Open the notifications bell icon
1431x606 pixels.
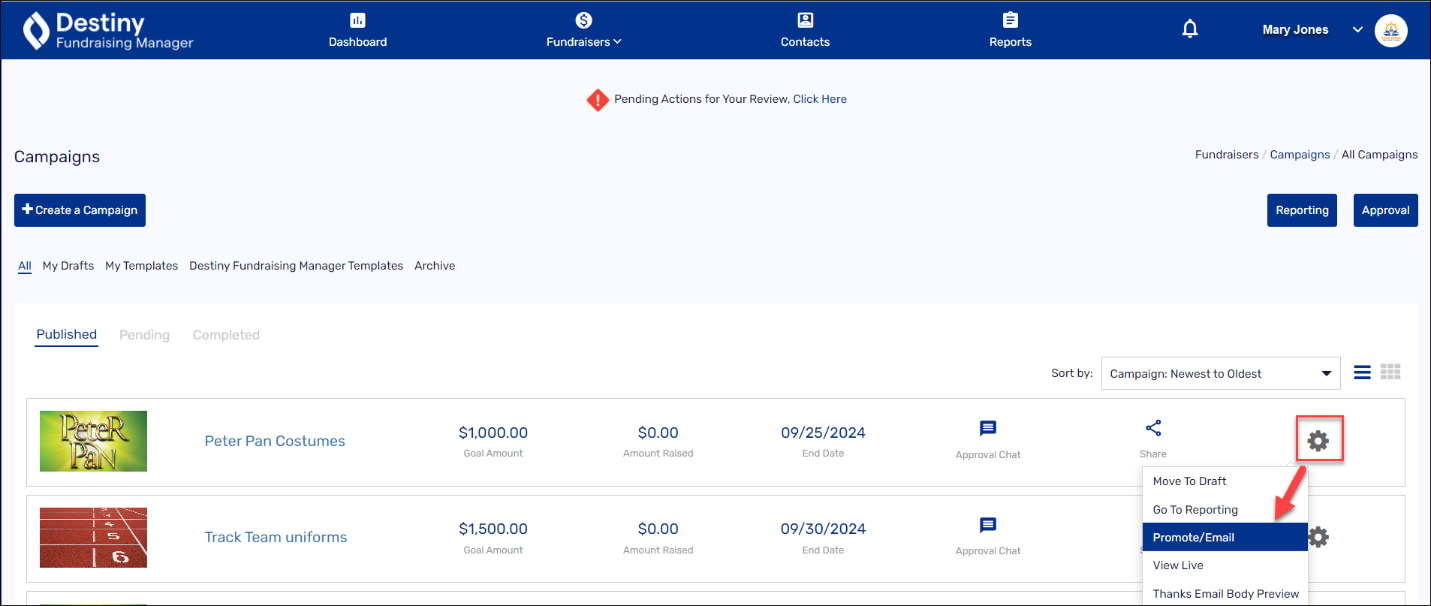coord(1190,30)
